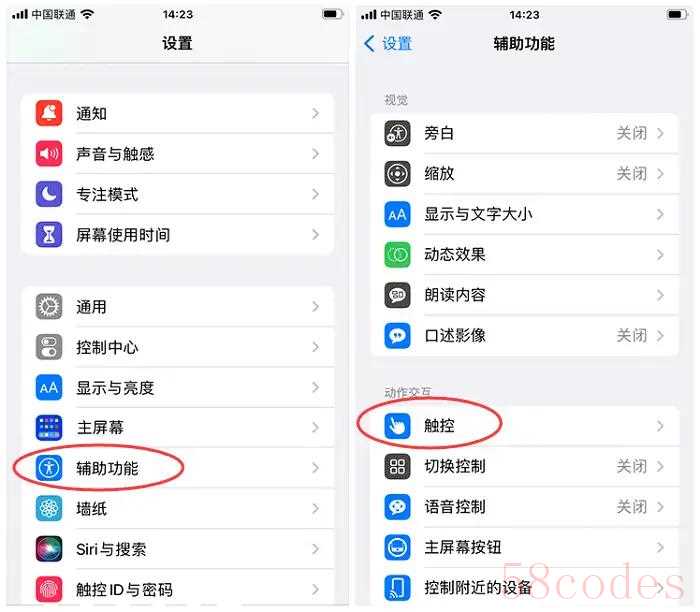
Task: Tap the General gear icon
Action: tap(49, 307)
